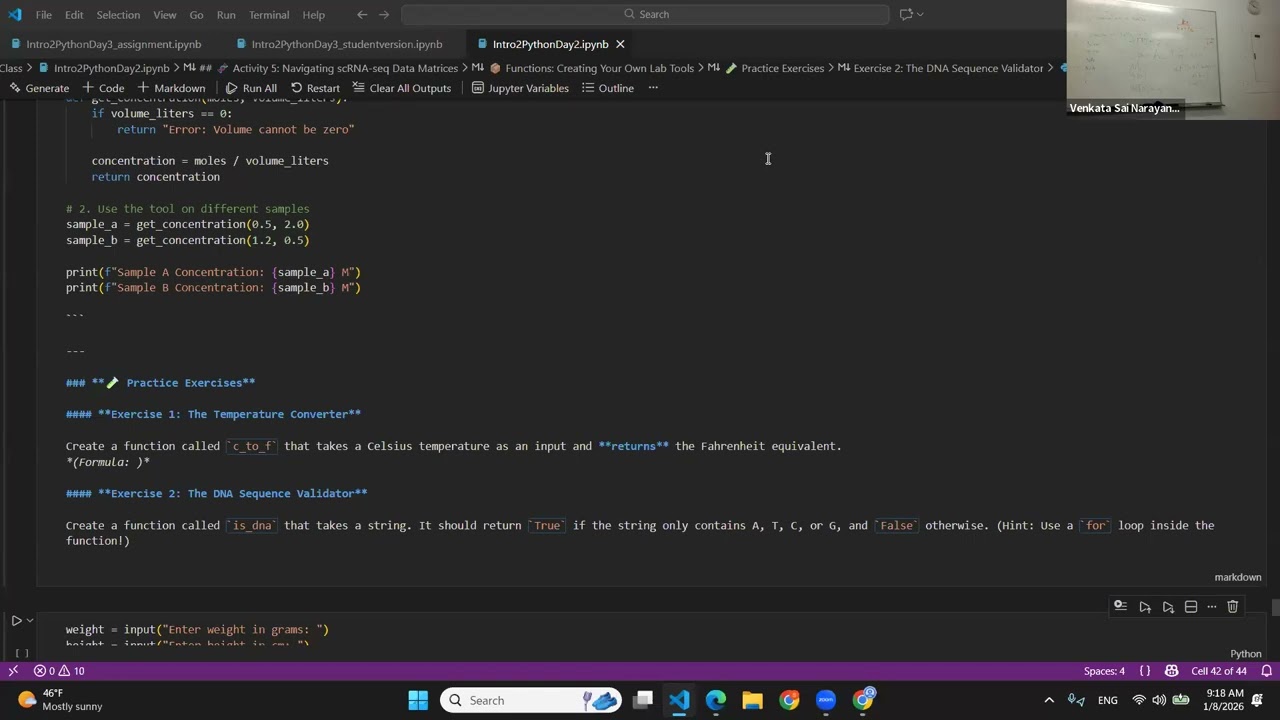Open the Run menu
1280x720 pixels.
(226, 15)
